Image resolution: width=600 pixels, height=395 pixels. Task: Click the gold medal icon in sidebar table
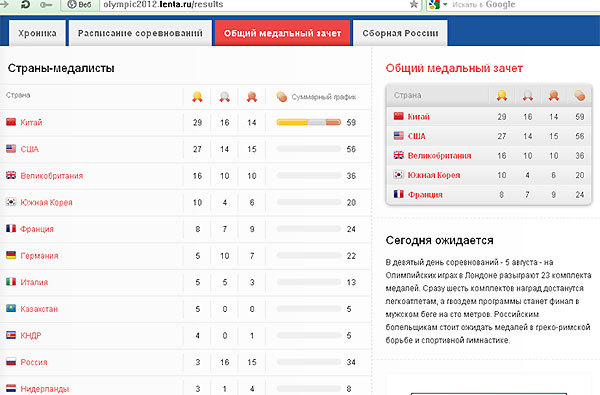(x=502, y=95)
